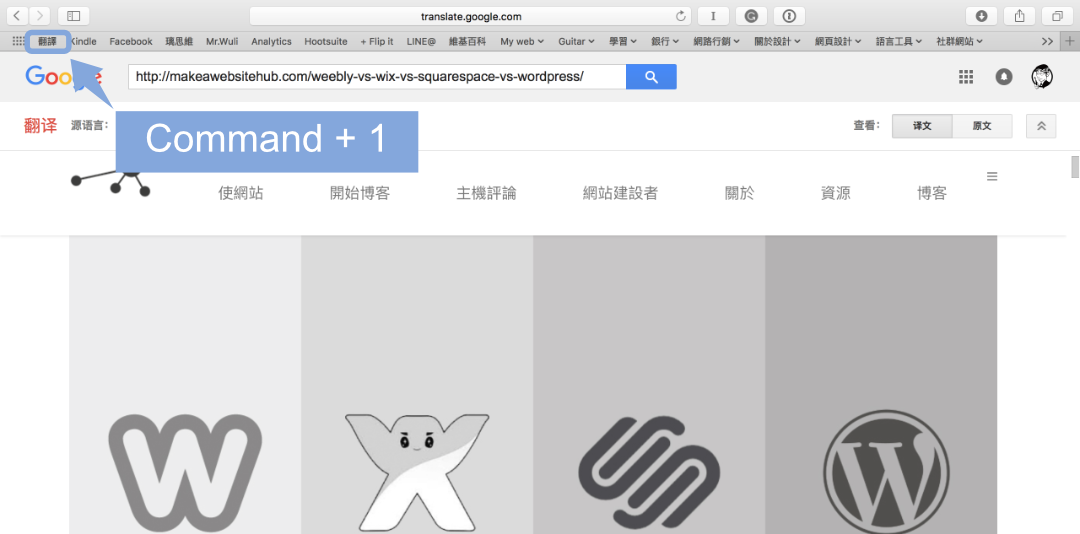
Task: Open the Analytics bookmark
Action: [271, 41]
